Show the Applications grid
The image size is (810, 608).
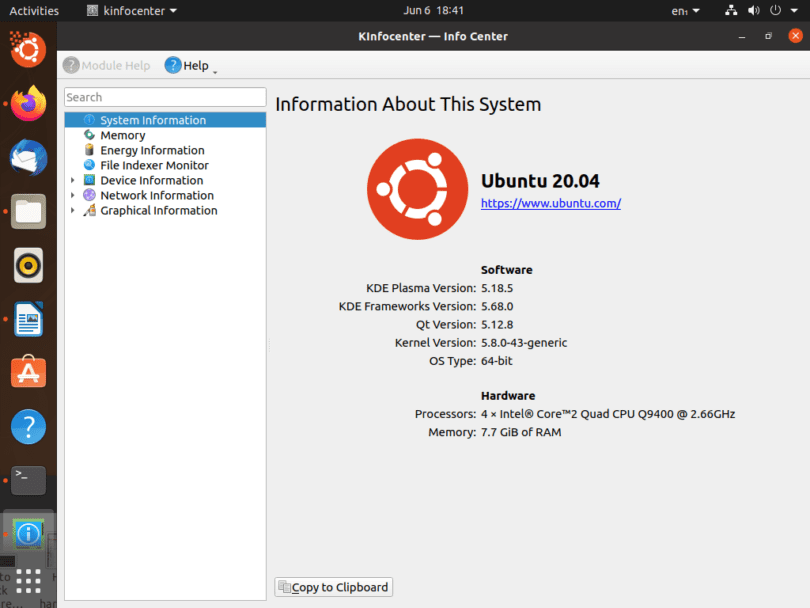pos(27,580)
